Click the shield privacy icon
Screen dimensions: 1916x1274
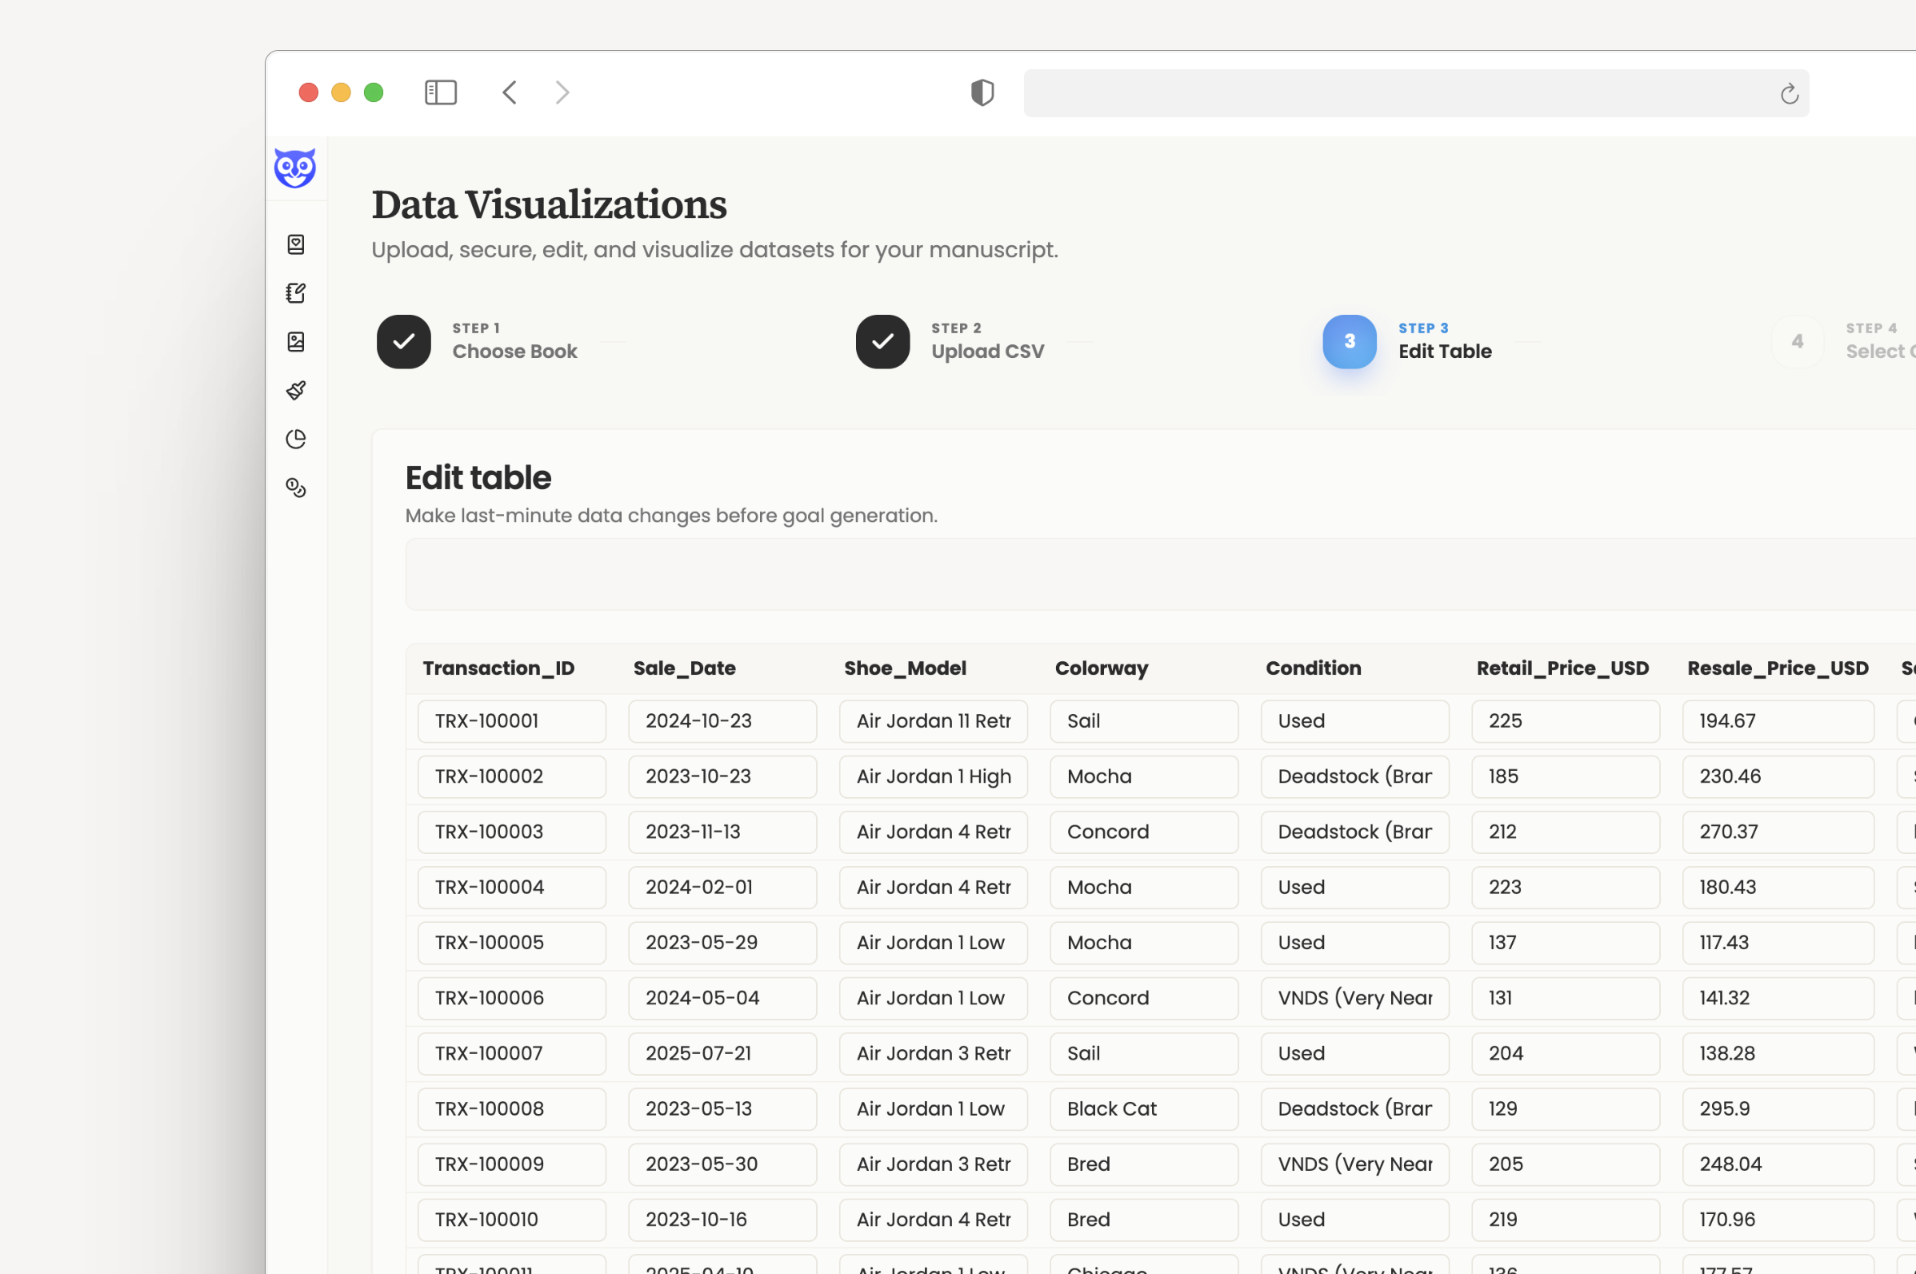pos(982,93)
